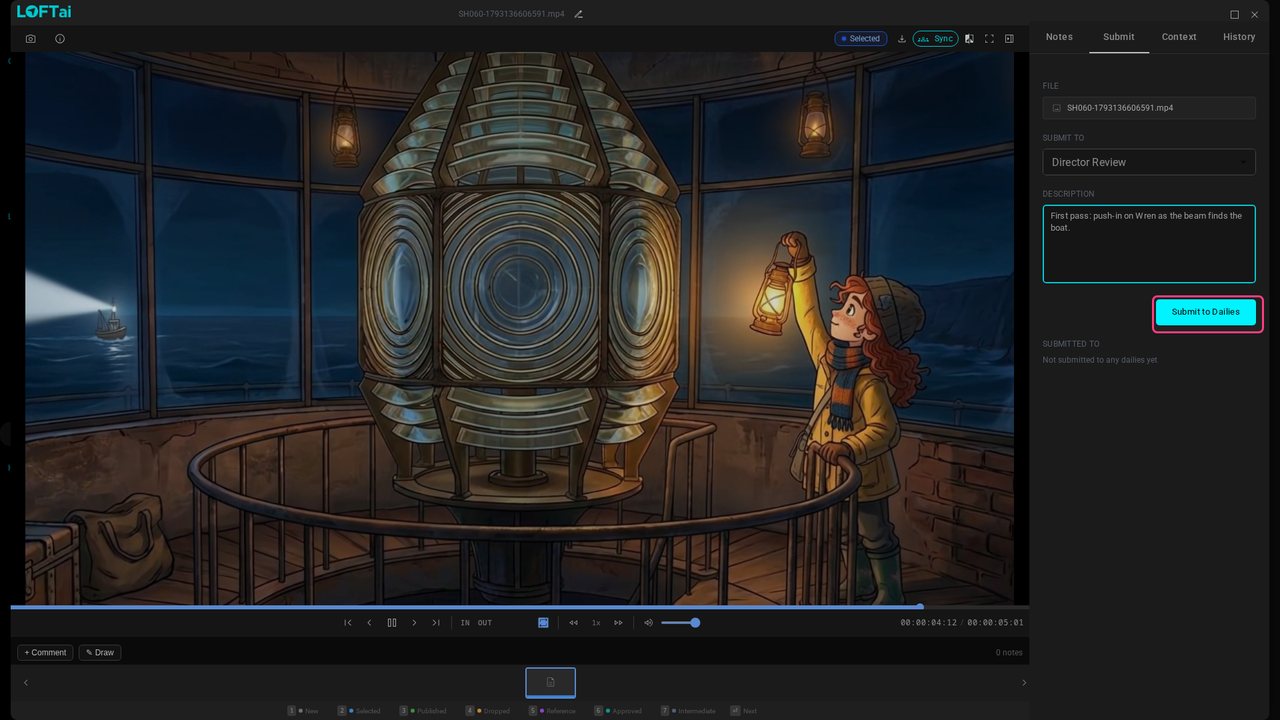1280x720 pixels.
Task: Click the pencil icon to rename the file
Action: coord(579,14)
